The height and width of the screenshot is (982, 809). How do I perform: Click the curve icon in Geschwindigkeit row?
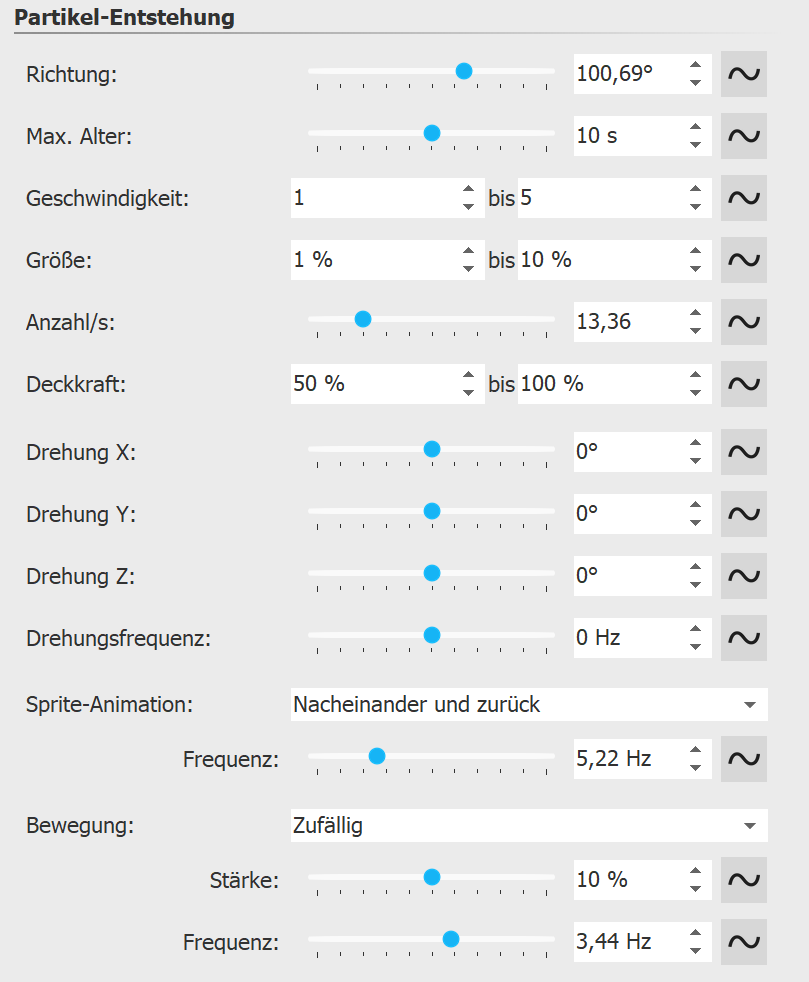pos(743,198)
